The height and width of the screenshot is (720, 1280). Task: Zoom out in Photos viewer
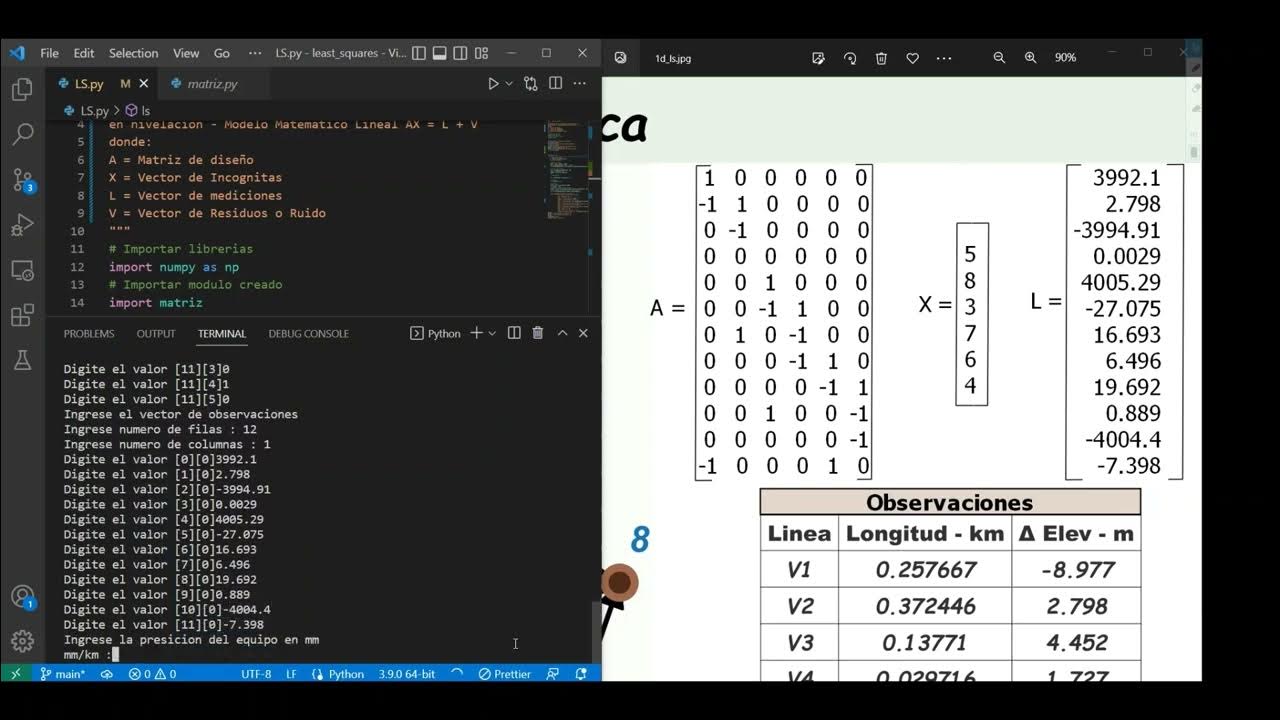click(x=999, y=58)
